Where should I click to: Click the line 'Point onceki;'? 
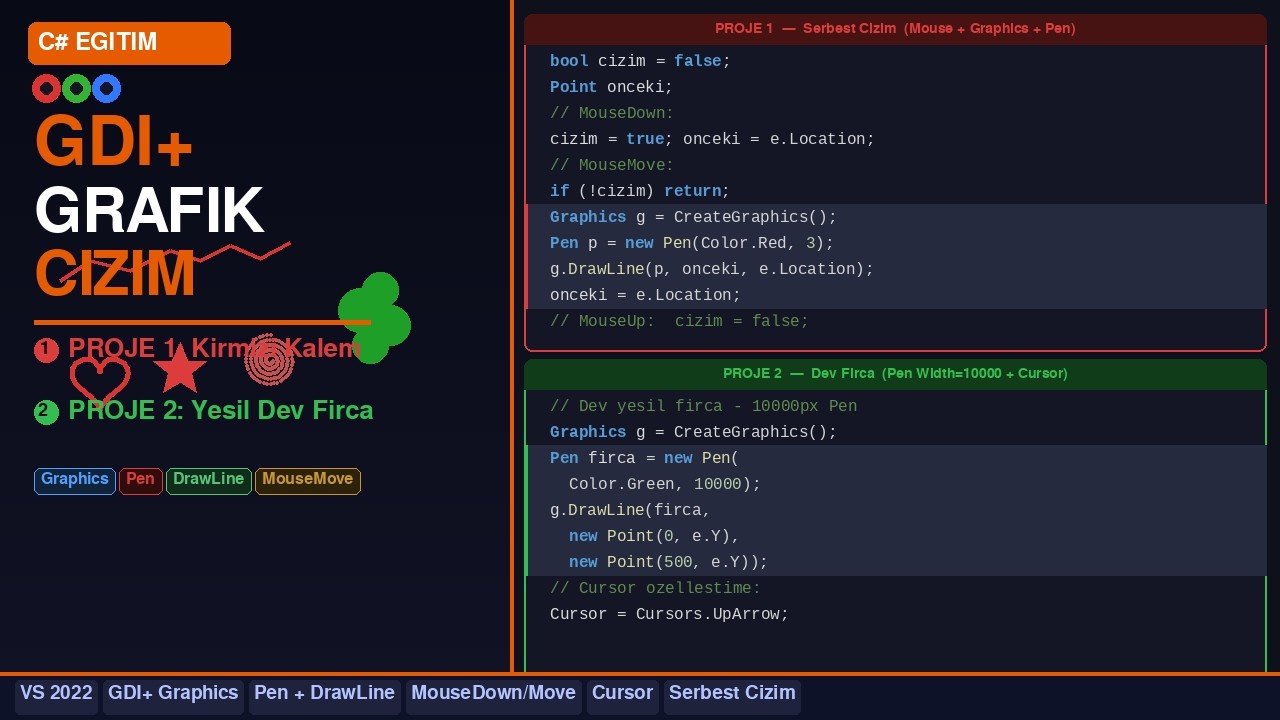click(x=611, y=87)
